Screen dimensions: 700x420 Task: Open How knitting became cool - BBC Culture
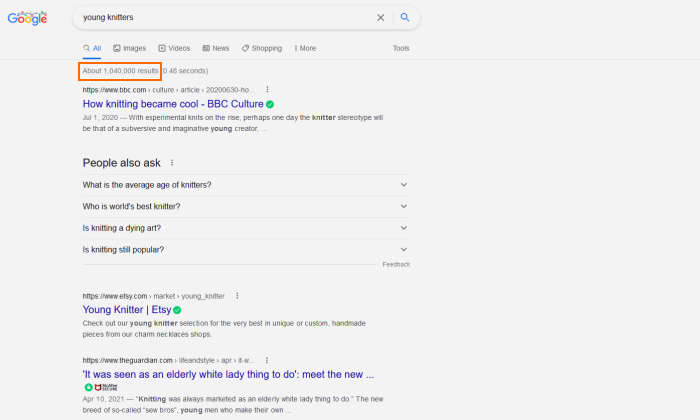[x=173, y=104]
